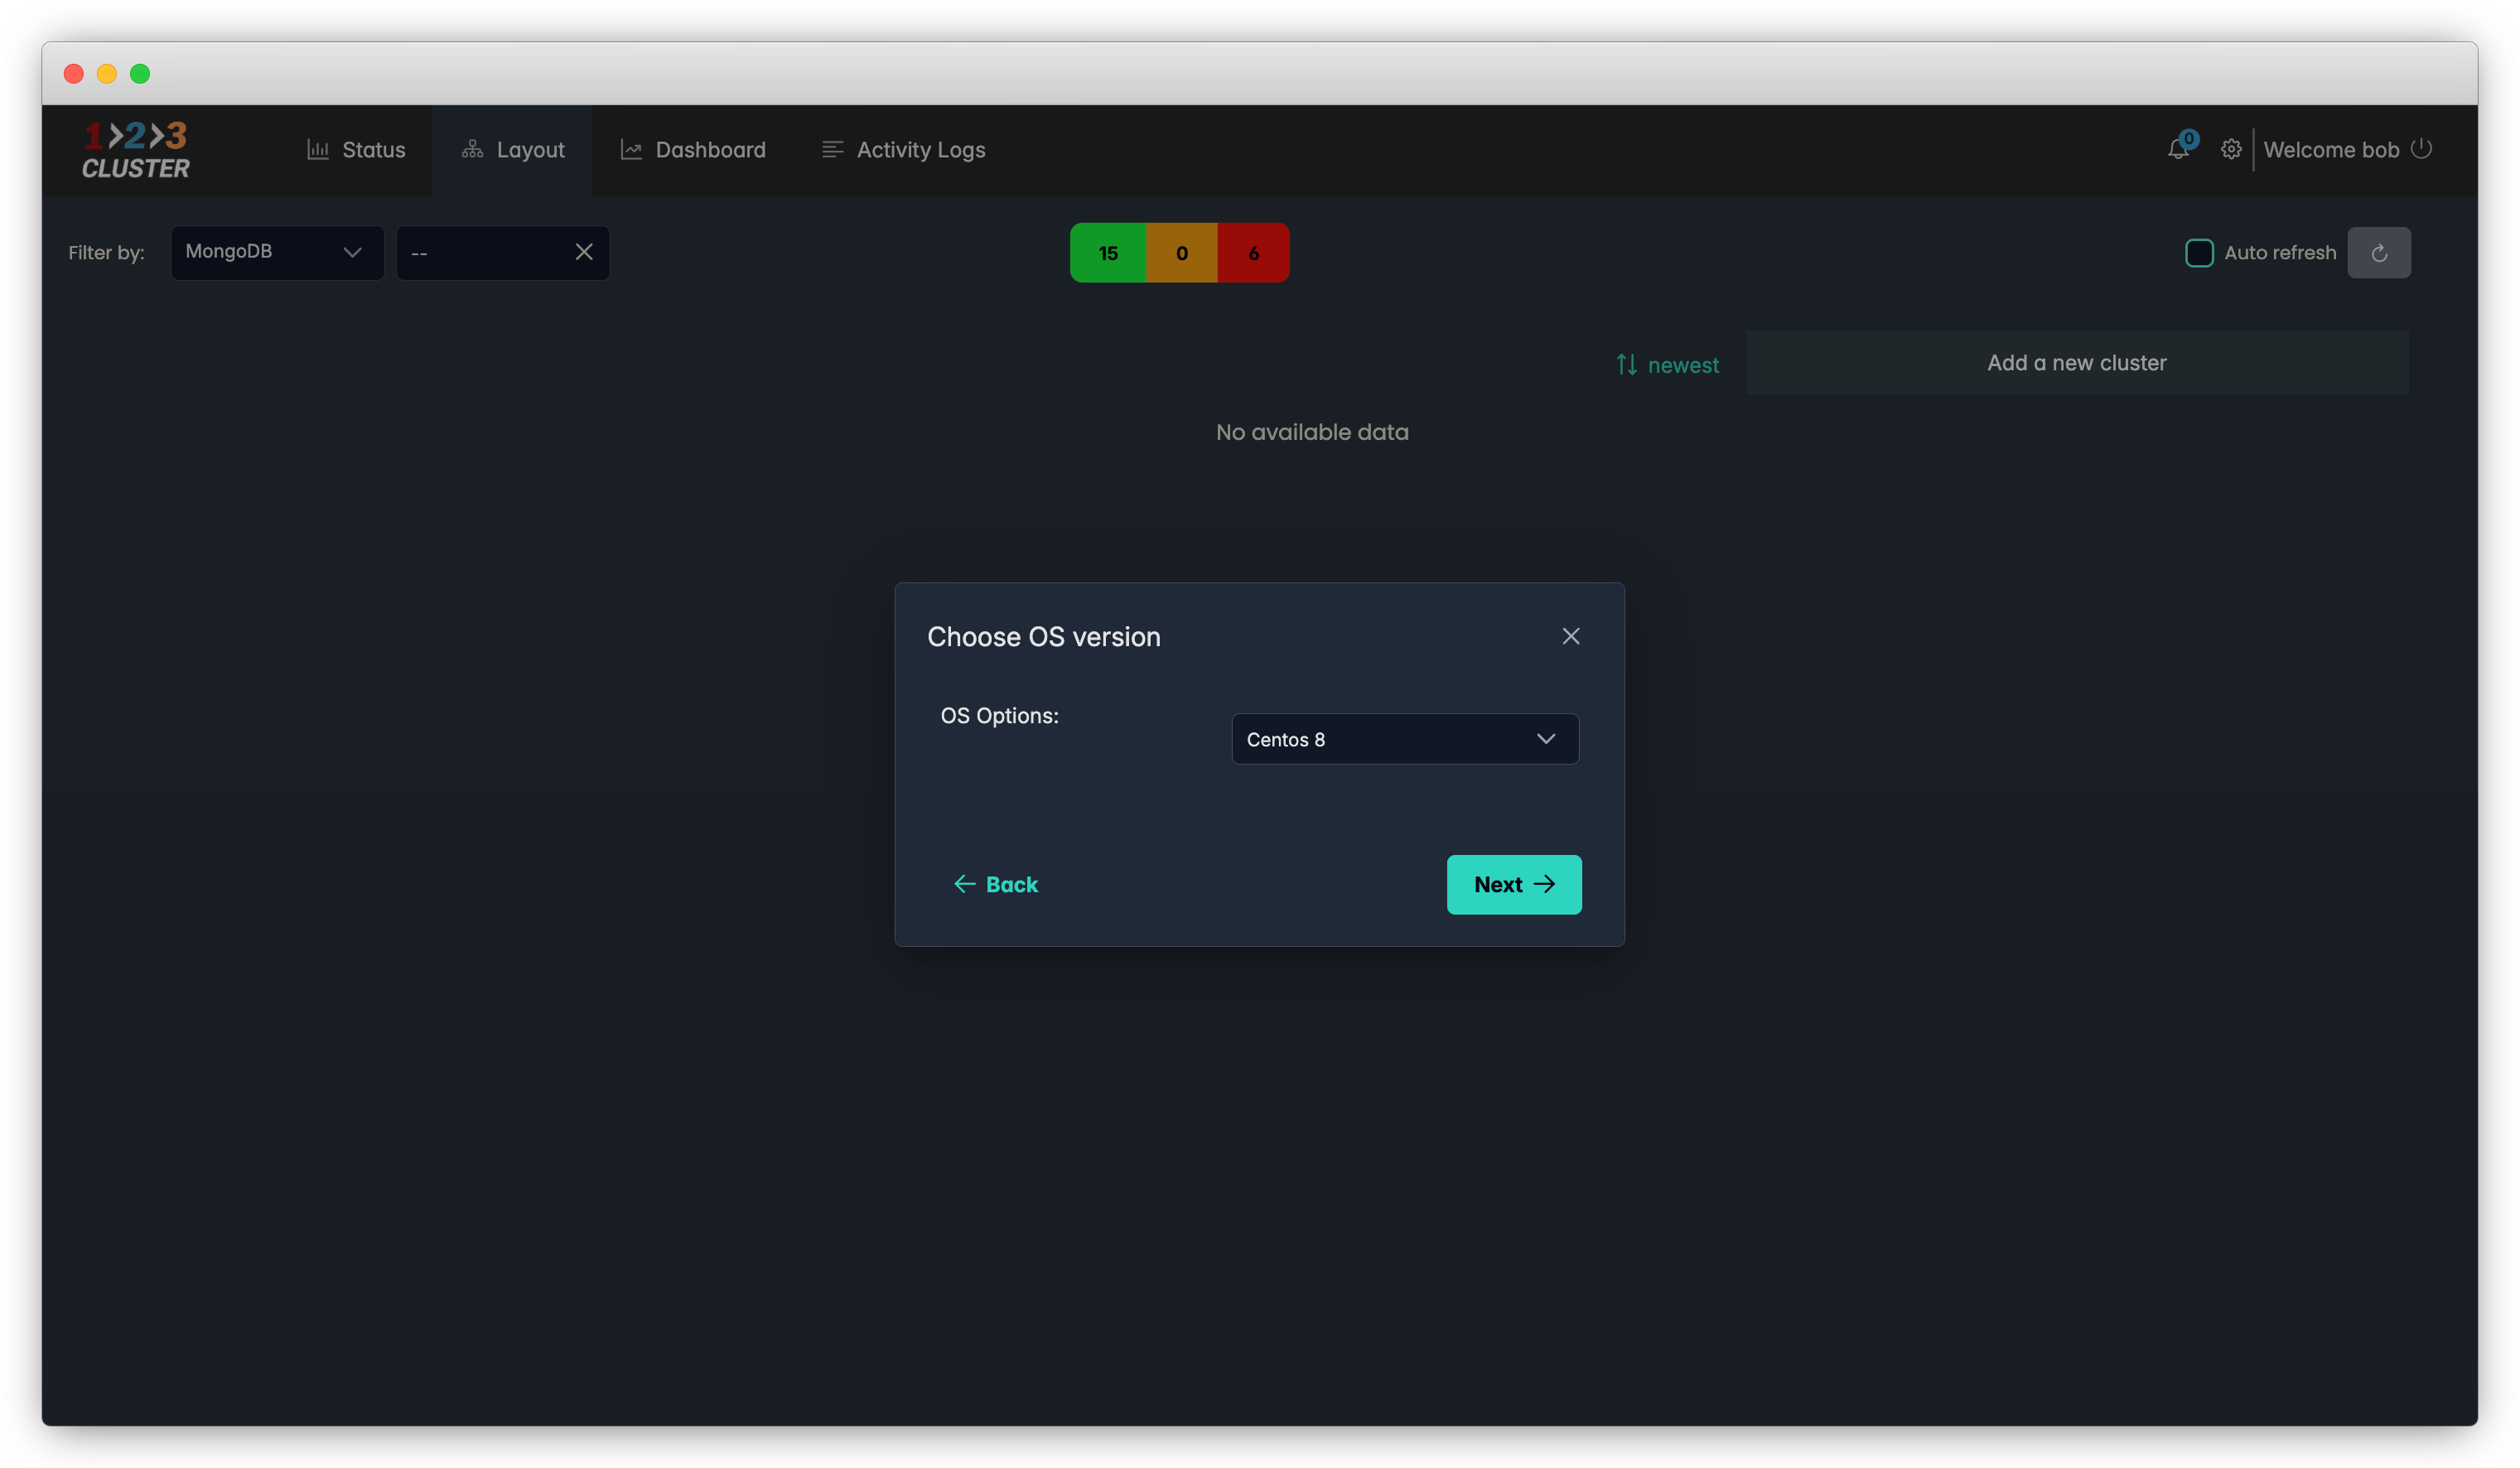Click the 123 Cluster logo
Viewport: 2520px width, 1468px height.
click(136, 150)
